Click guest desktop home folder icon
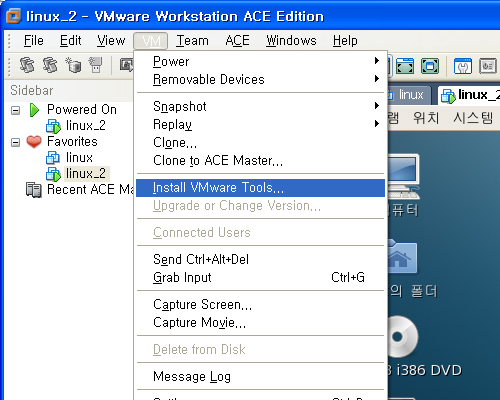This screenshot has height=400, width=500. pyautogui.click(x=402, y=256)
